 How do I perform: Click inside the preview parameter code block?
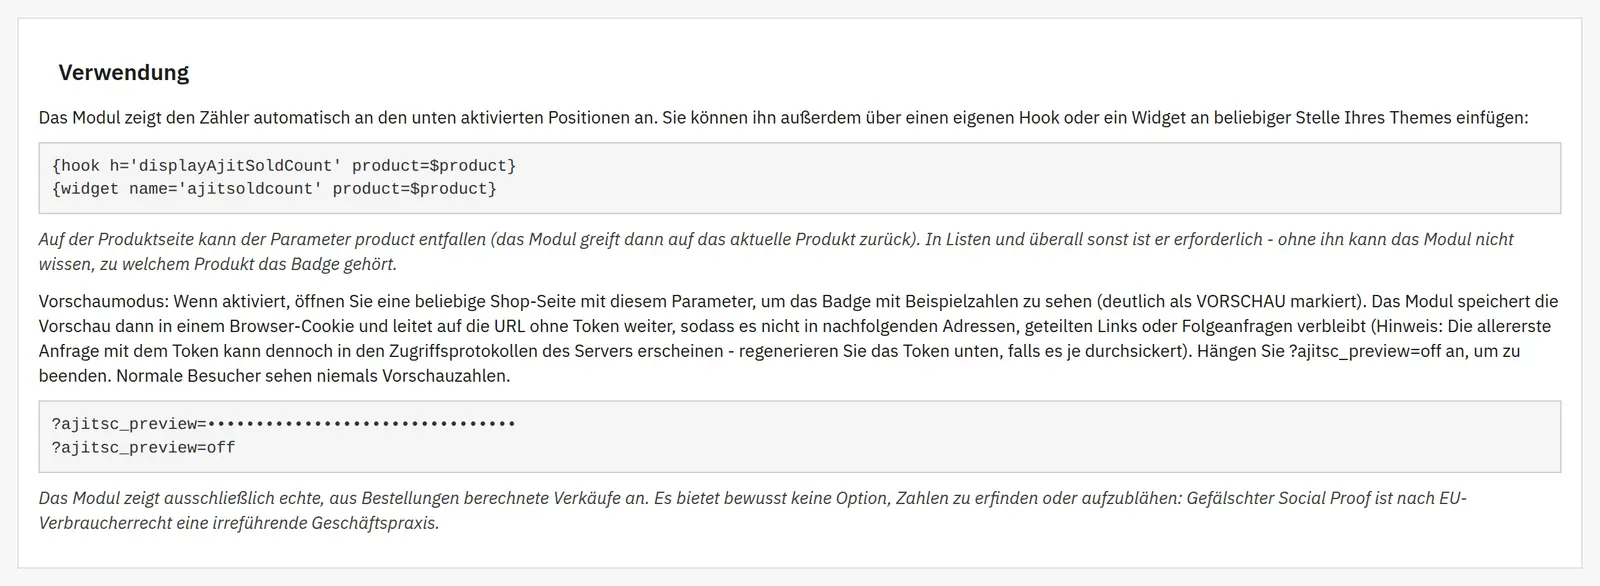coord(800,436)
